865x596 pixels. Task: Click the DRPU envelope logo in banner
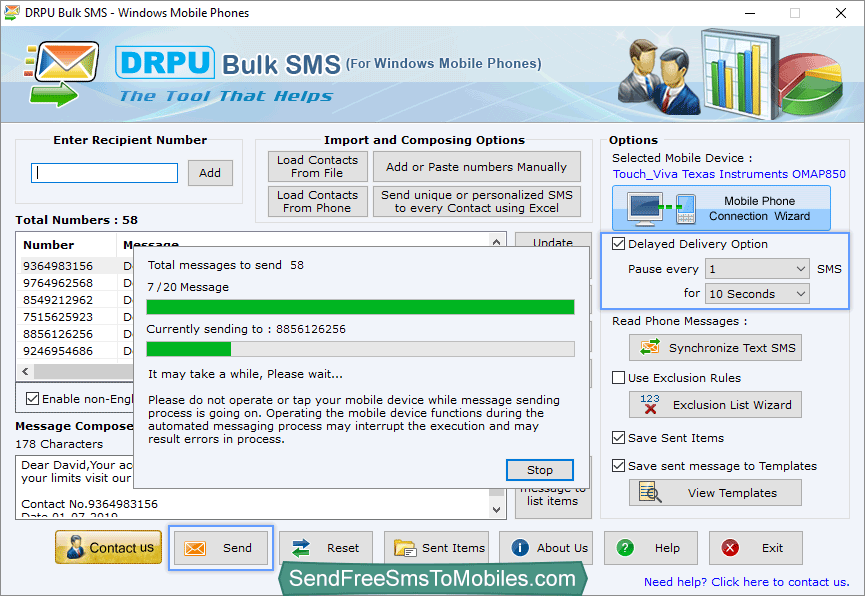[62, 74]
